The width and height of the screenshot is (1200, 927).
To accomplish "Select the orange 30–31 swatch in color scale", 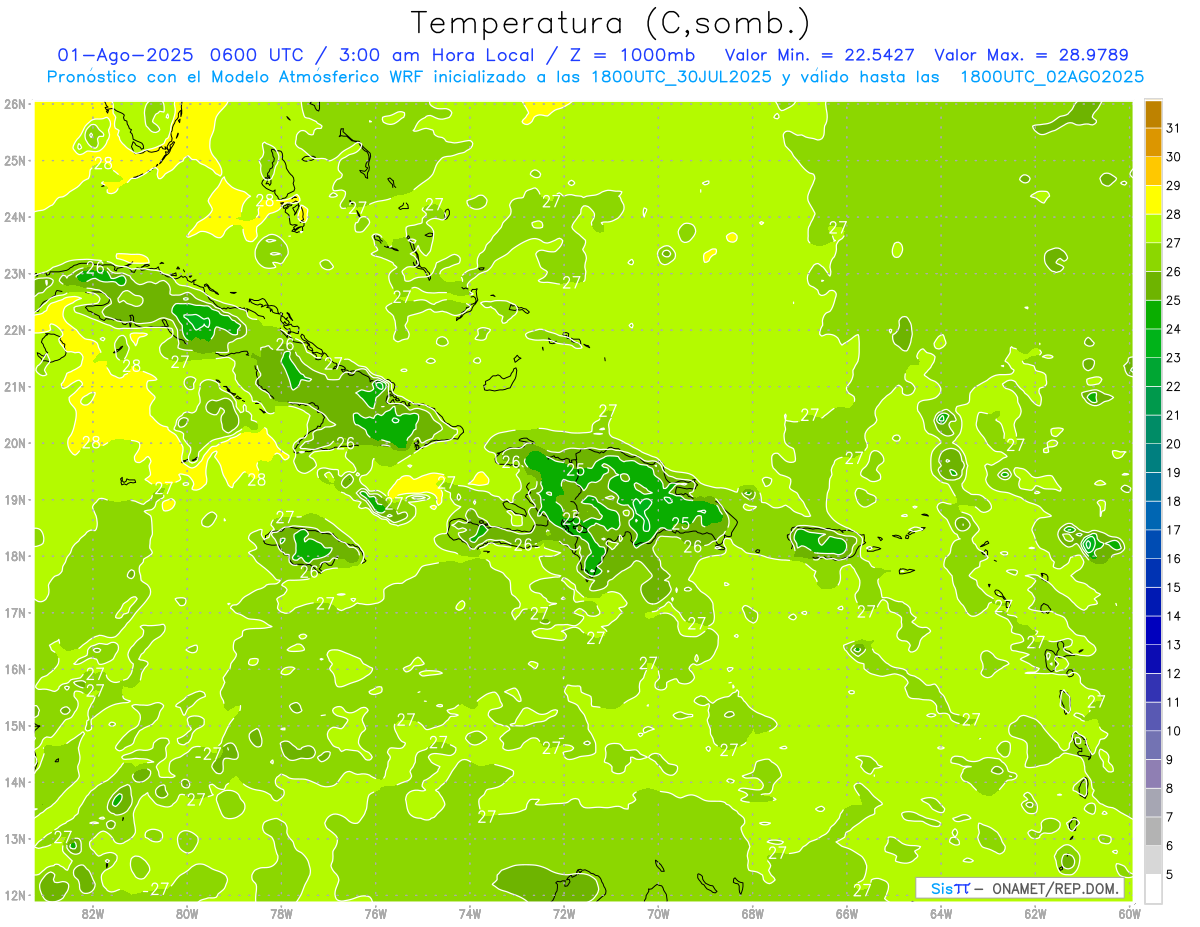I will pos(1154,143).
